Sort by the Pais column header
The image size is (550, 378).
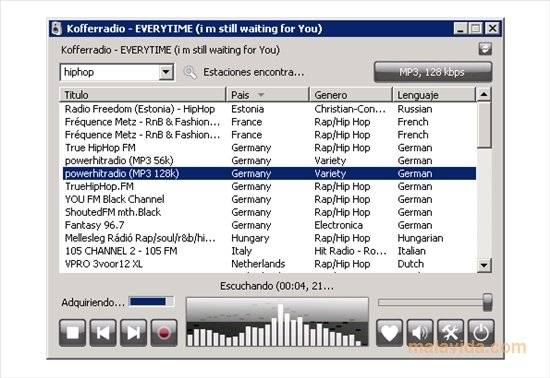click(268, 95)
